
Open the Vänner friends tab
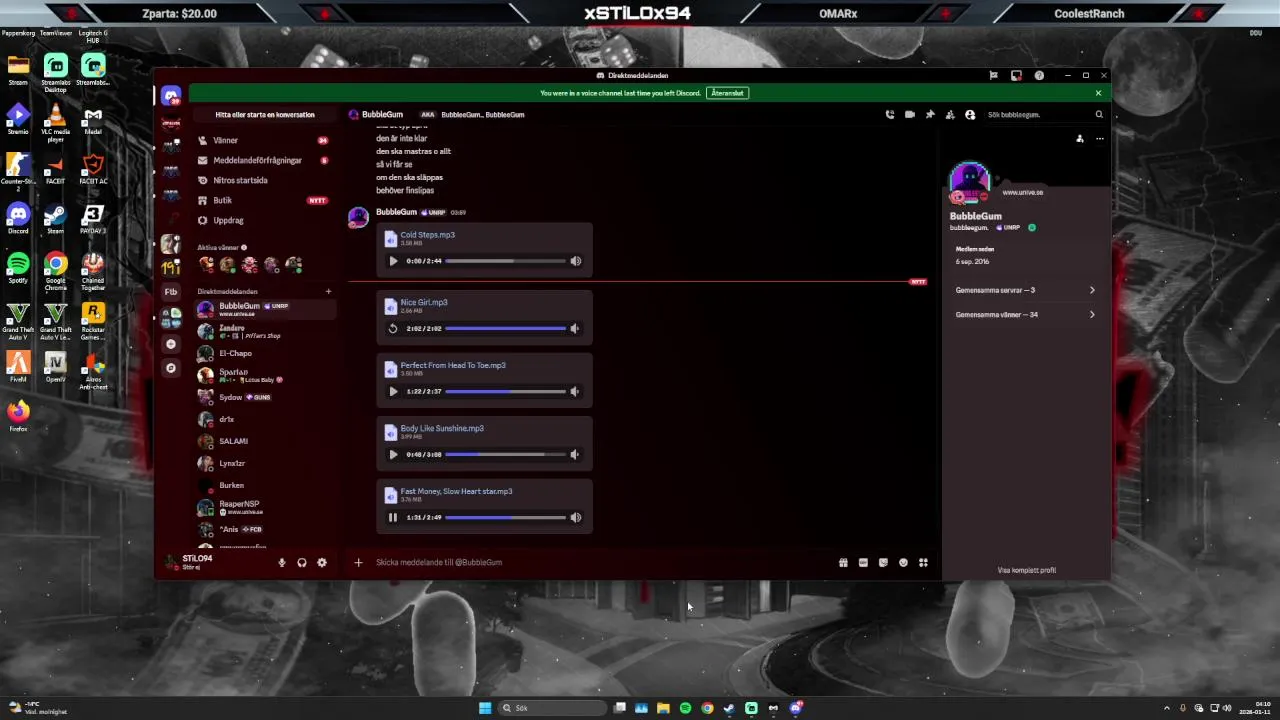264,140
